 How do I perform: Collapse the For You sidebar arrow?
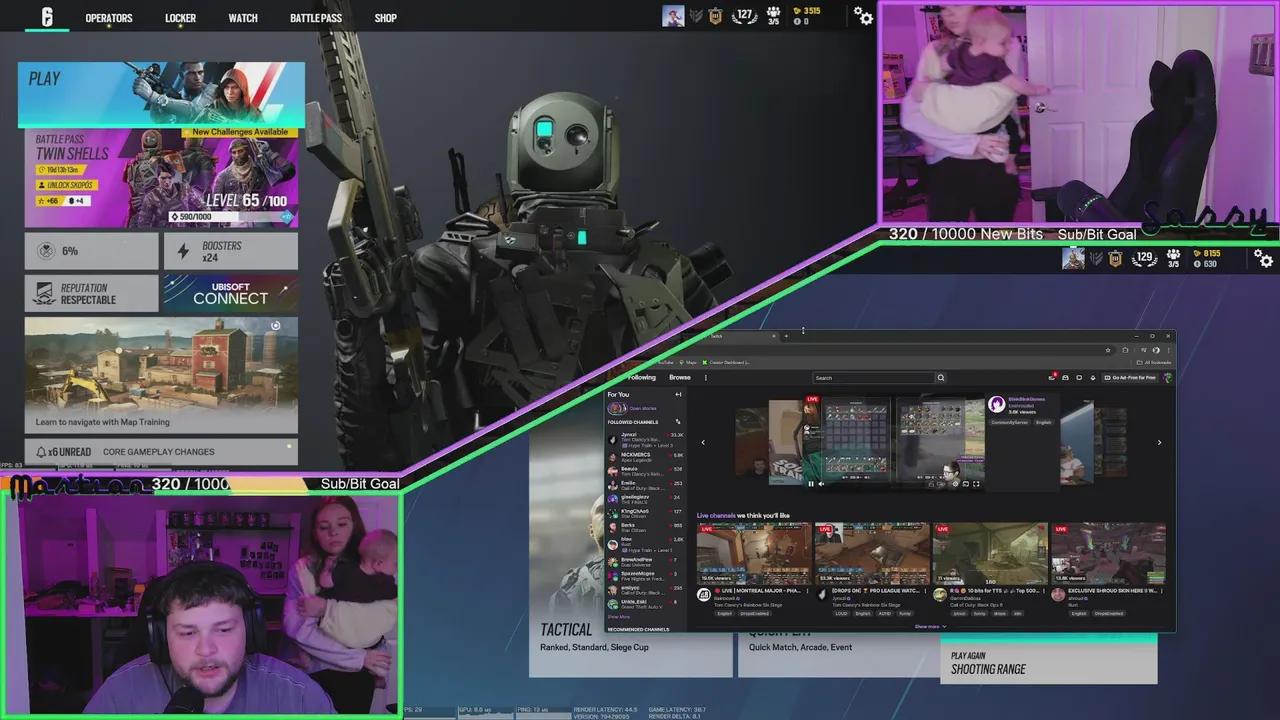tap(678, 394)
